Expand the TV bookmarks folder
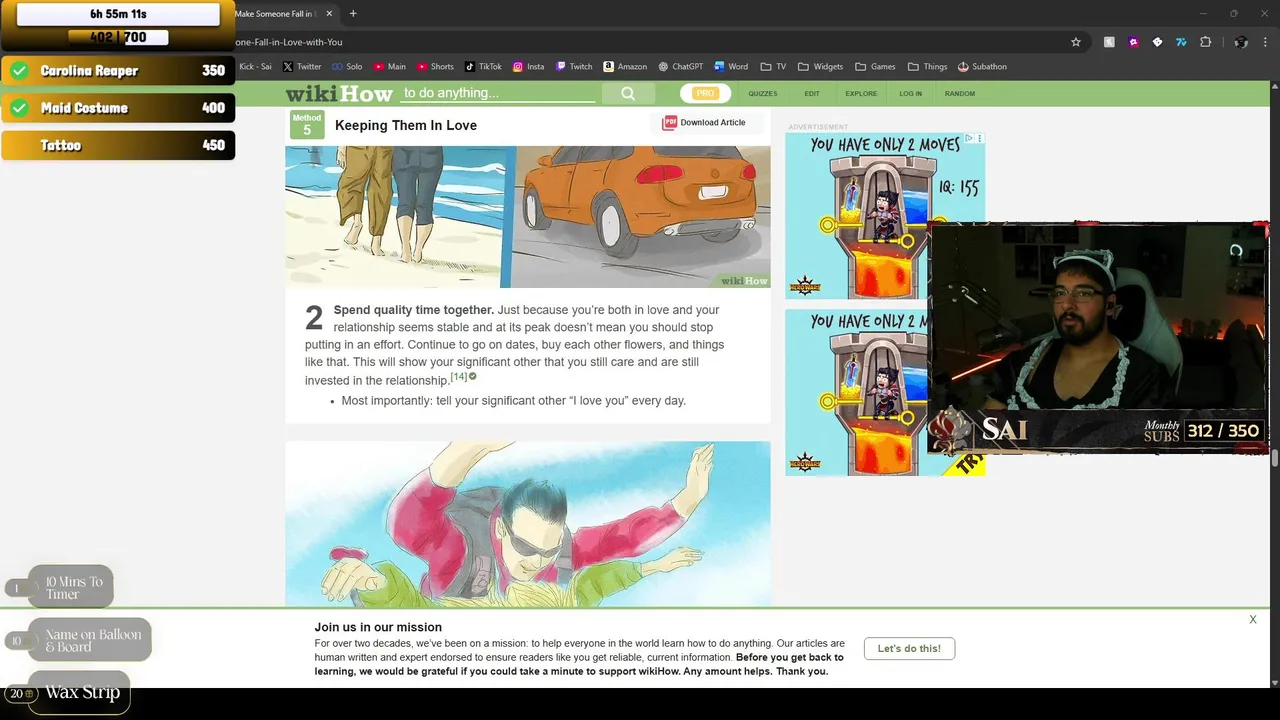 773,67
